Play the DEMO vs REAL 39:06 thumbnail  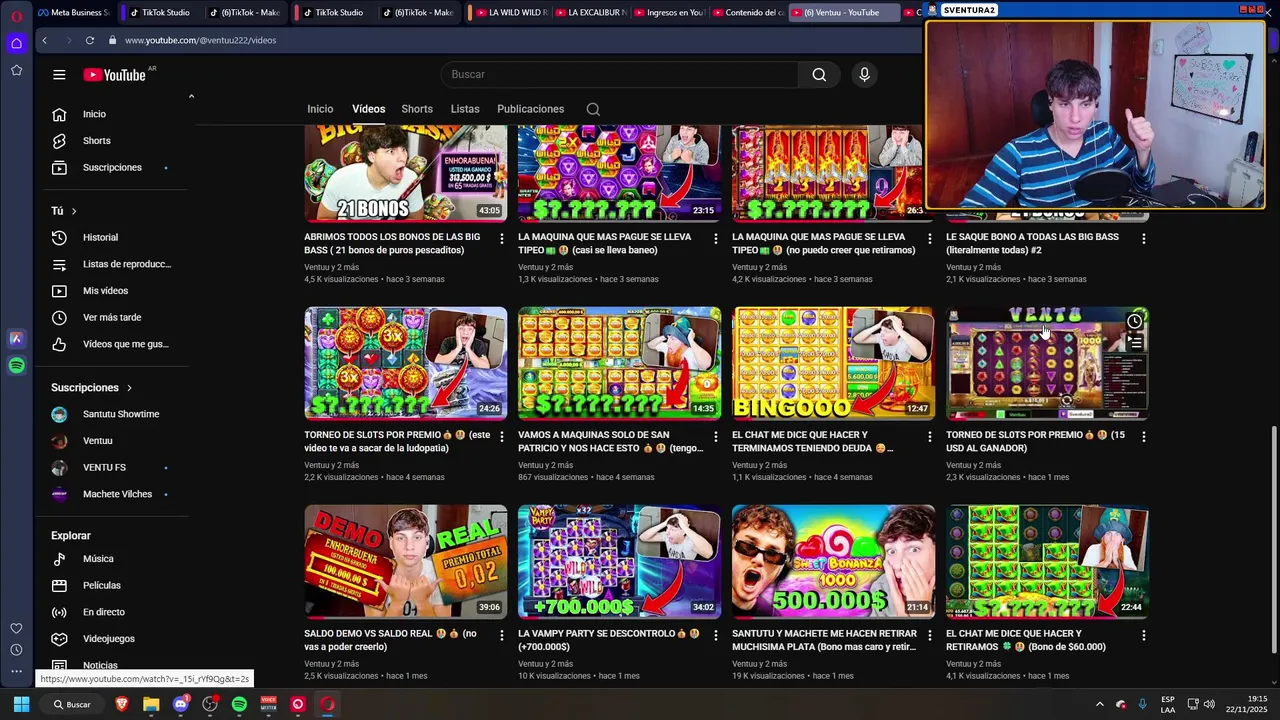click(405, 562)
